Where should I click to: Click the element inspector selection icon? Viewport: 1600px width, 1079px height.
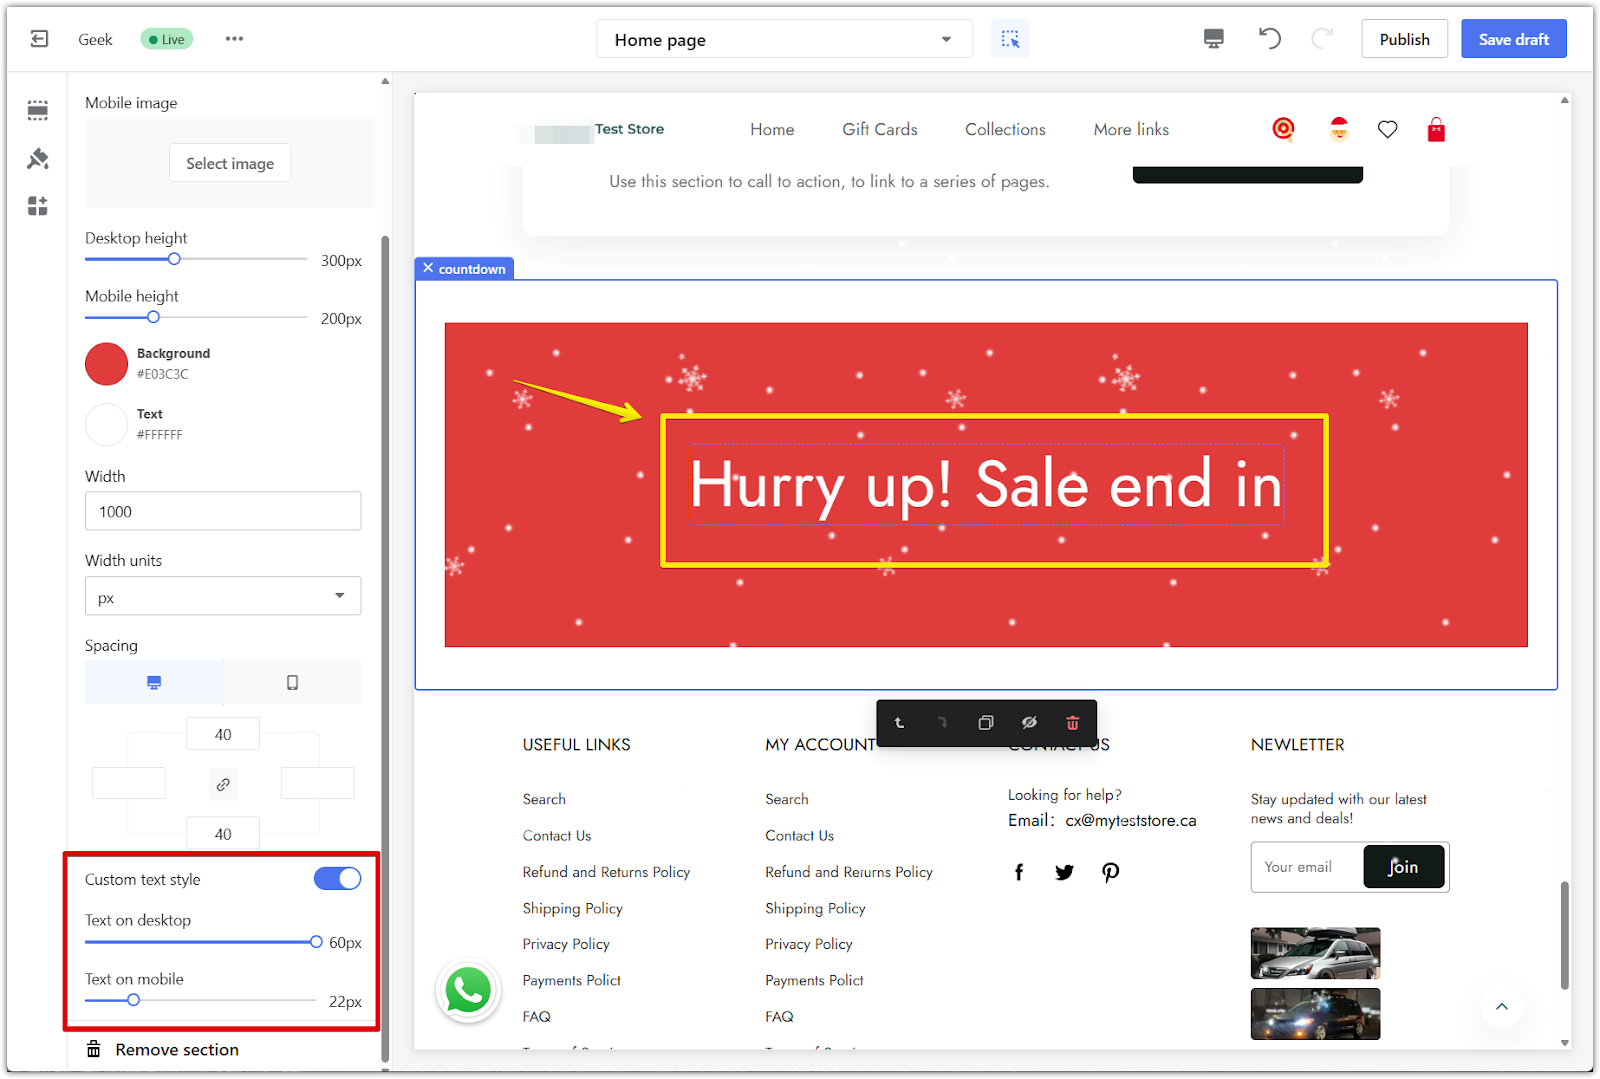pos(1010,39)
